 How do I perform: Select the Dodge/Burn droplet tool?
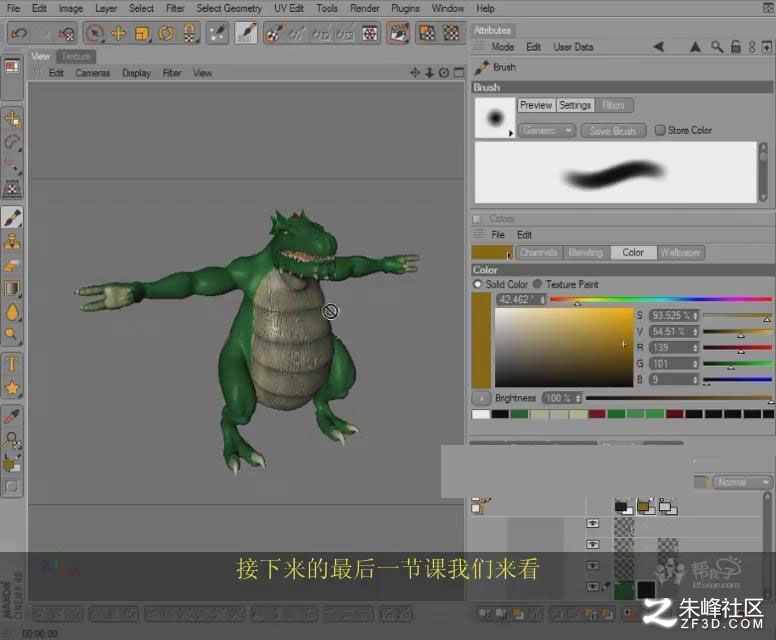point(12,312)
